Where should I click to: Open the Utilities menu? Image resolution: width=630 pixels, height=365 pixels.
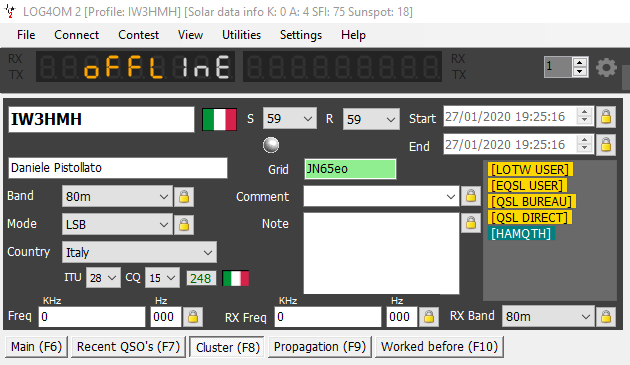coord(241,35)
